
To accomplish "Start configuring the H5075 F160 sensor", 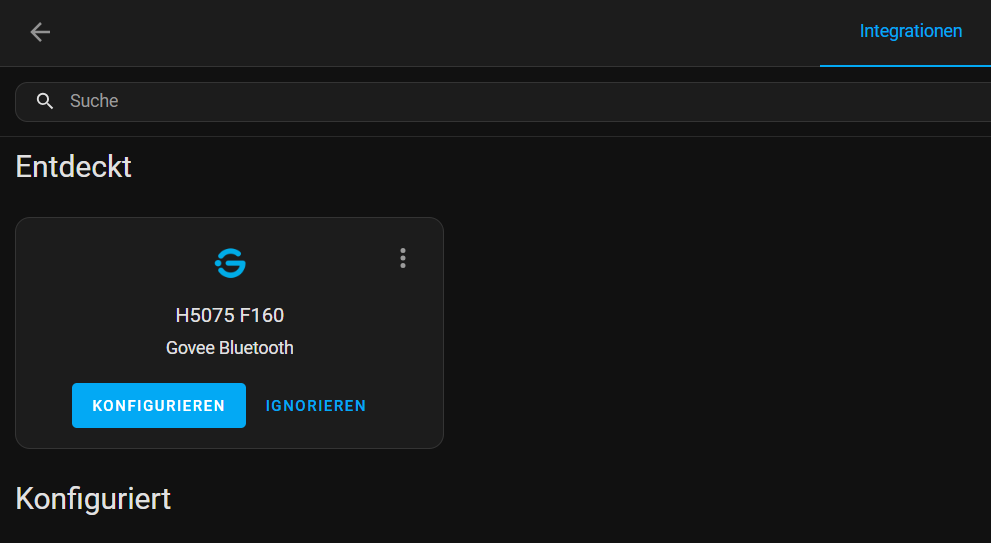I will click(159, 405).
